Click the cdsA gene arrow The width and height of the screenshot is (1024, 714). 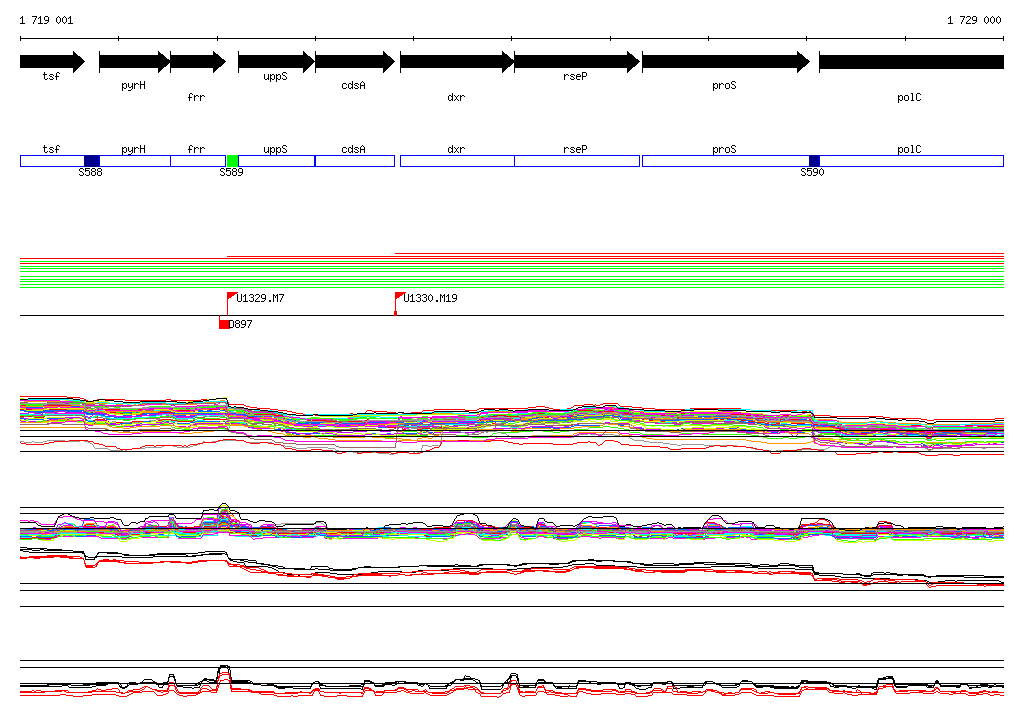click(x=355, y=62)
